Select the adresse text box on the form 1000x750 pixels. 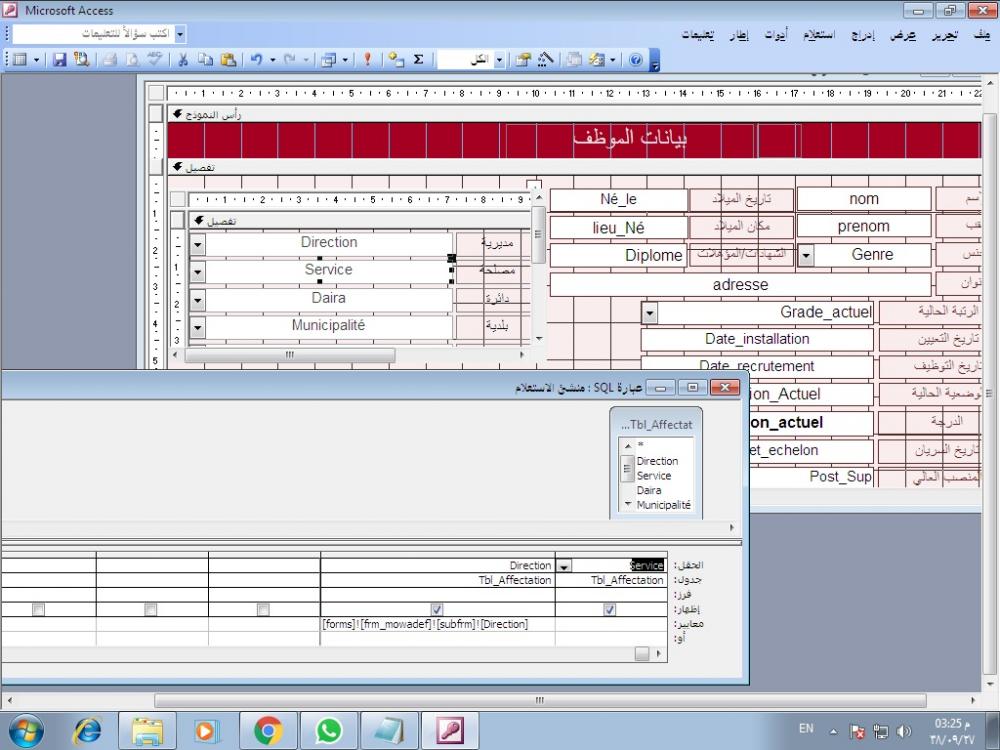(740, 284)
